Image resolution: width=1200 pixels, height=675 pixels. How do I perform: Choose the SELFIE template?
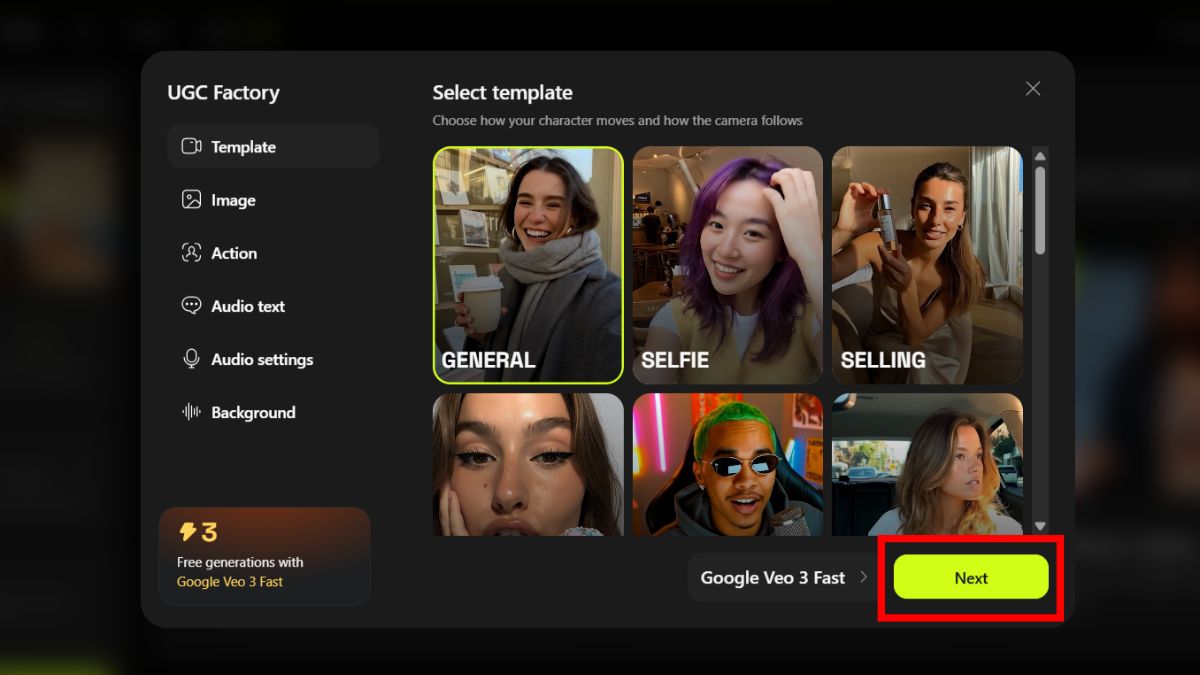pyautogui.click(x=727, y=265)
